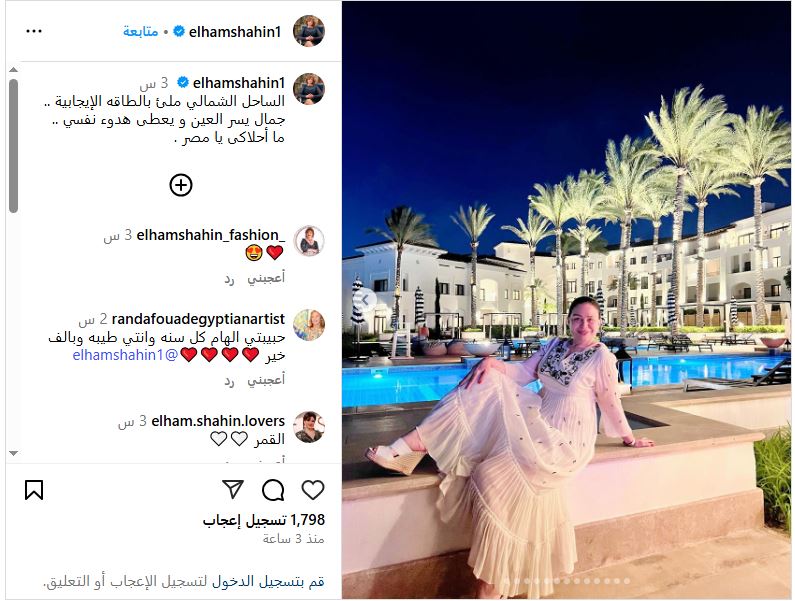The width and height of the screenshot is (795, 601).
Task: Click the blue verified badge in the header
Action: pyautogui.click(x=179, y=31)
